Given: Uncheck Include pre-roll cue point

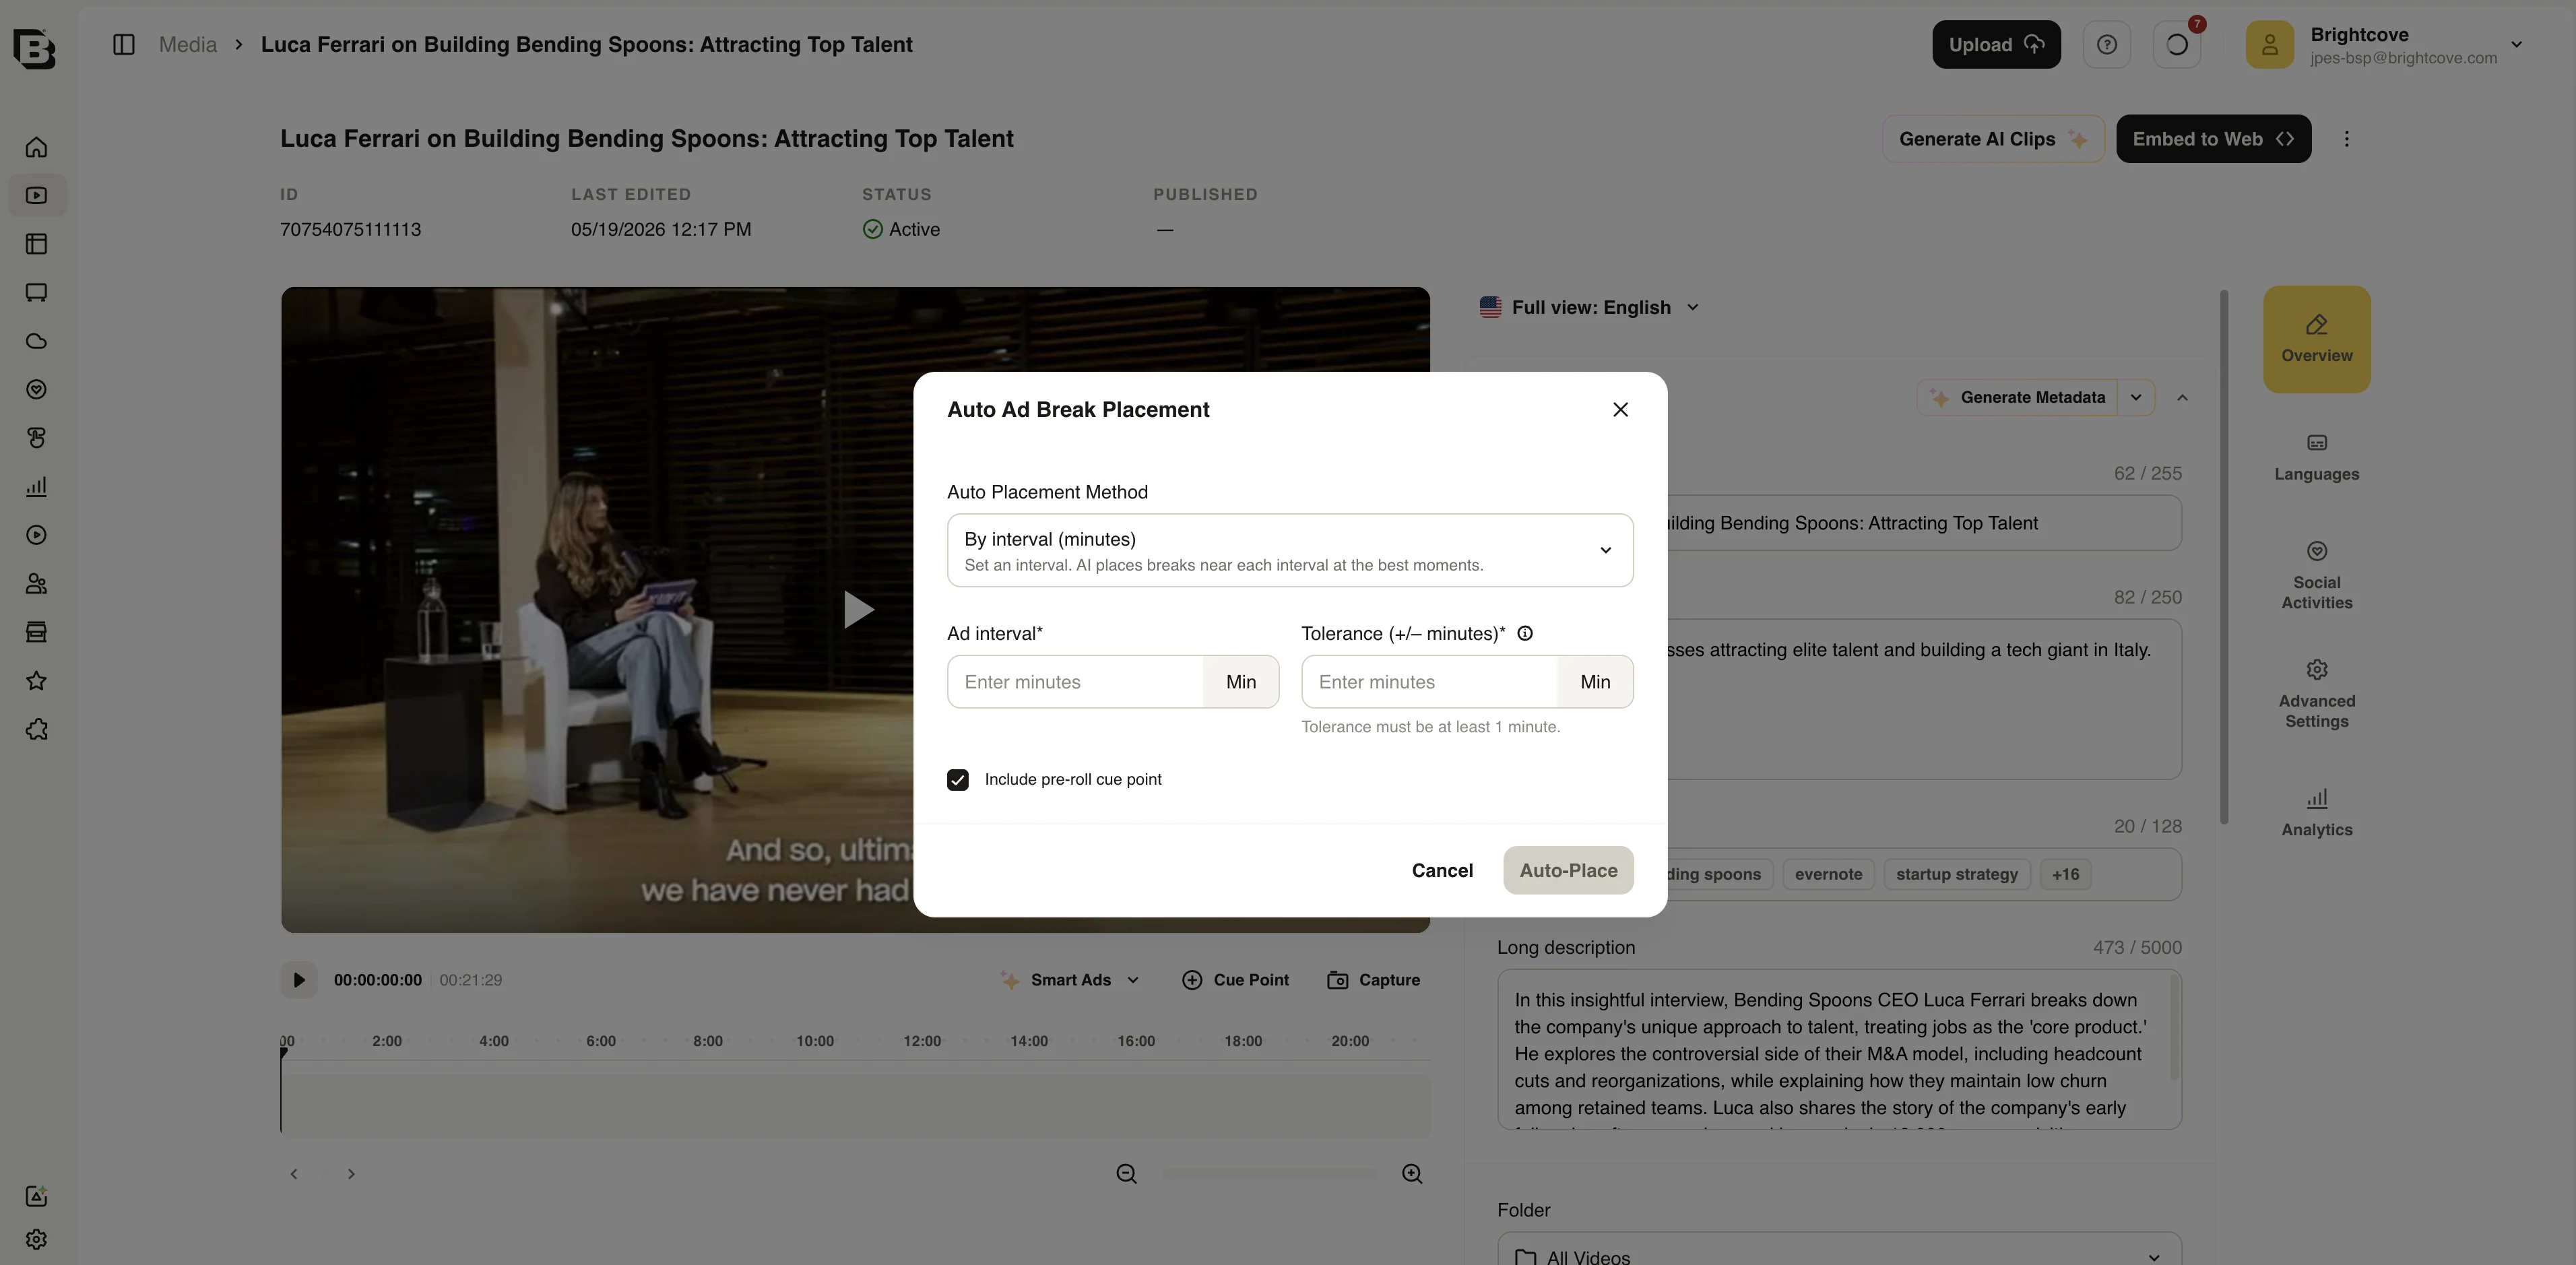Looking at the screenshot, I should pos(958,780).
